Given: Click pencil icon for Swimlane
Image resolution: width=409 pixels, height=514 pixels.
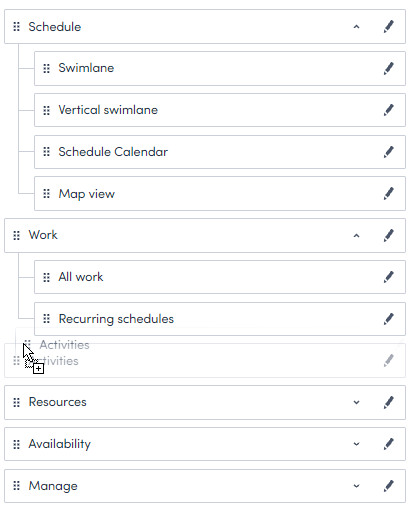Looking at the screenshot, I should [389, 68].
